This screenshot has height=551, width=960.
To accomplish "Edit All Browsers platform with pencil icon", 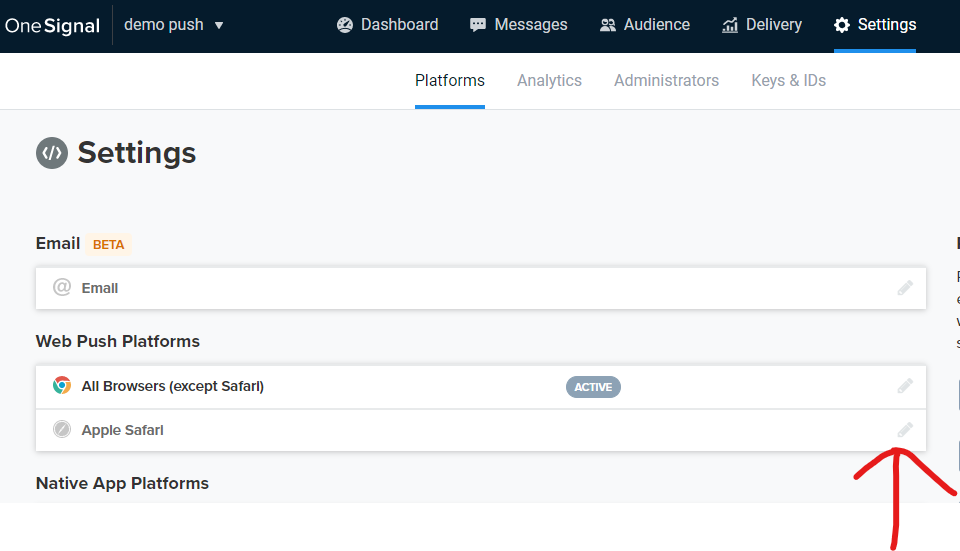I will coord(906,386).
